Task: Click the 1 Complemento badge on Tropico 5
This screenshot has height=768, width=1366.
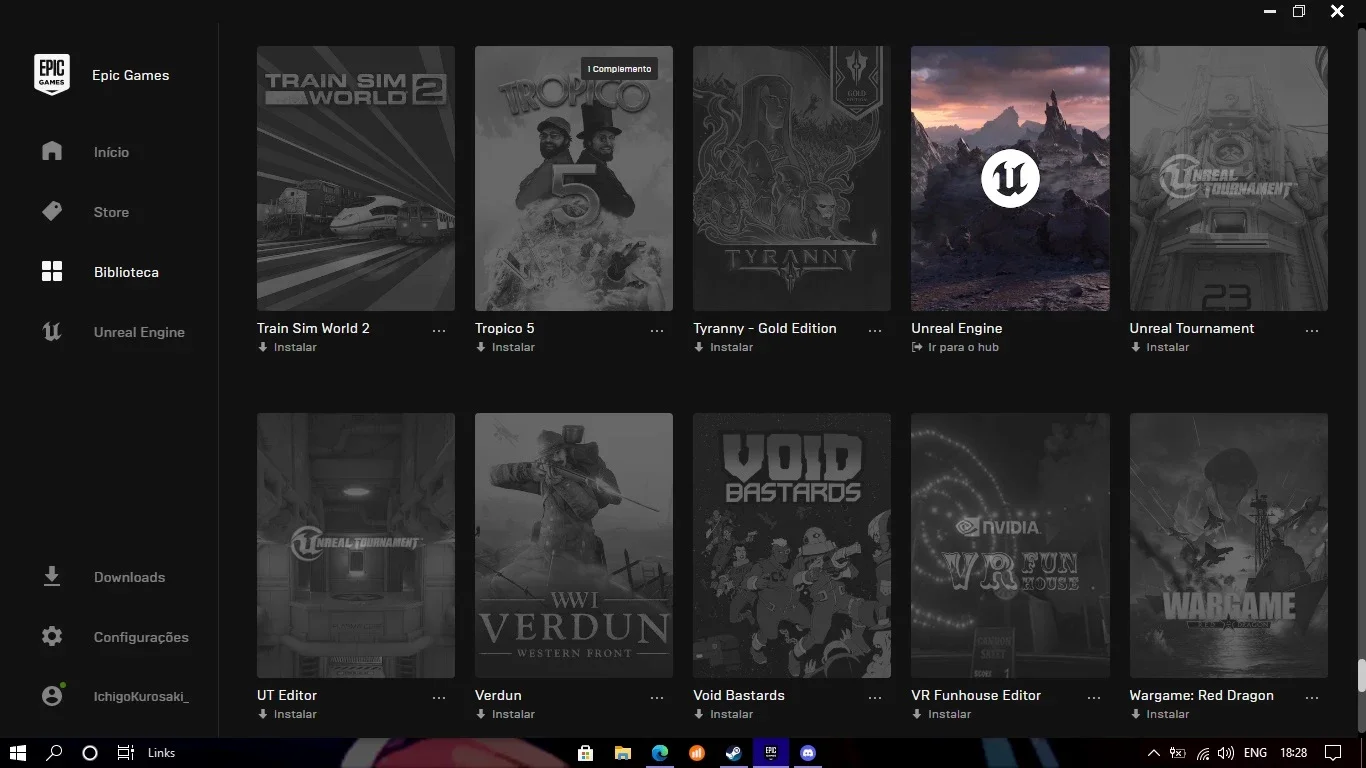Action: pyautogui.click(x=619, y=69)
